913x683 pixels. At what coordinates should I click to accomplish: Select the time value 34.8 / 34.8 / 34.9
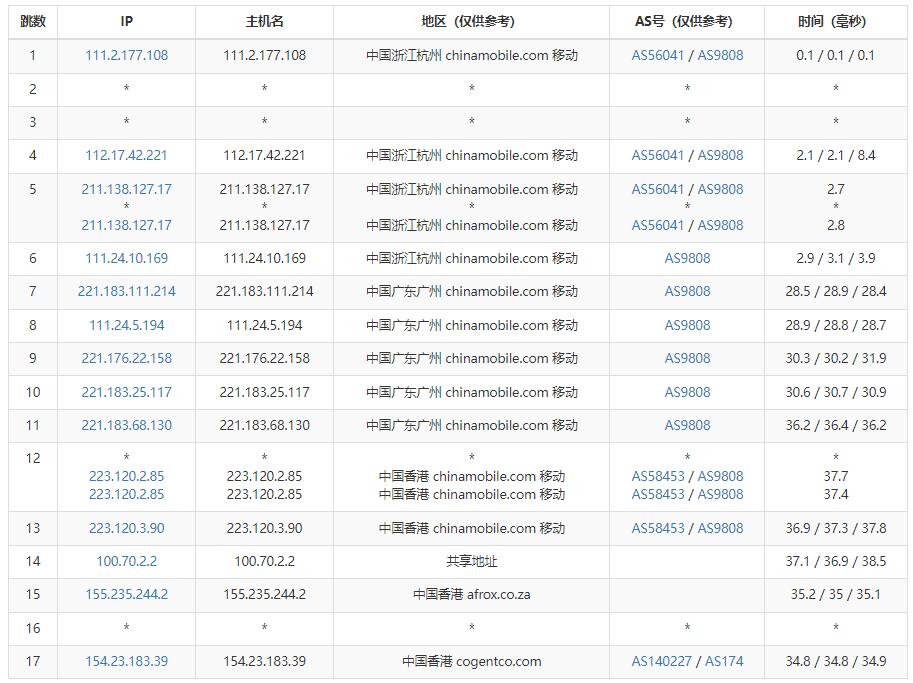tap(836, 661)
